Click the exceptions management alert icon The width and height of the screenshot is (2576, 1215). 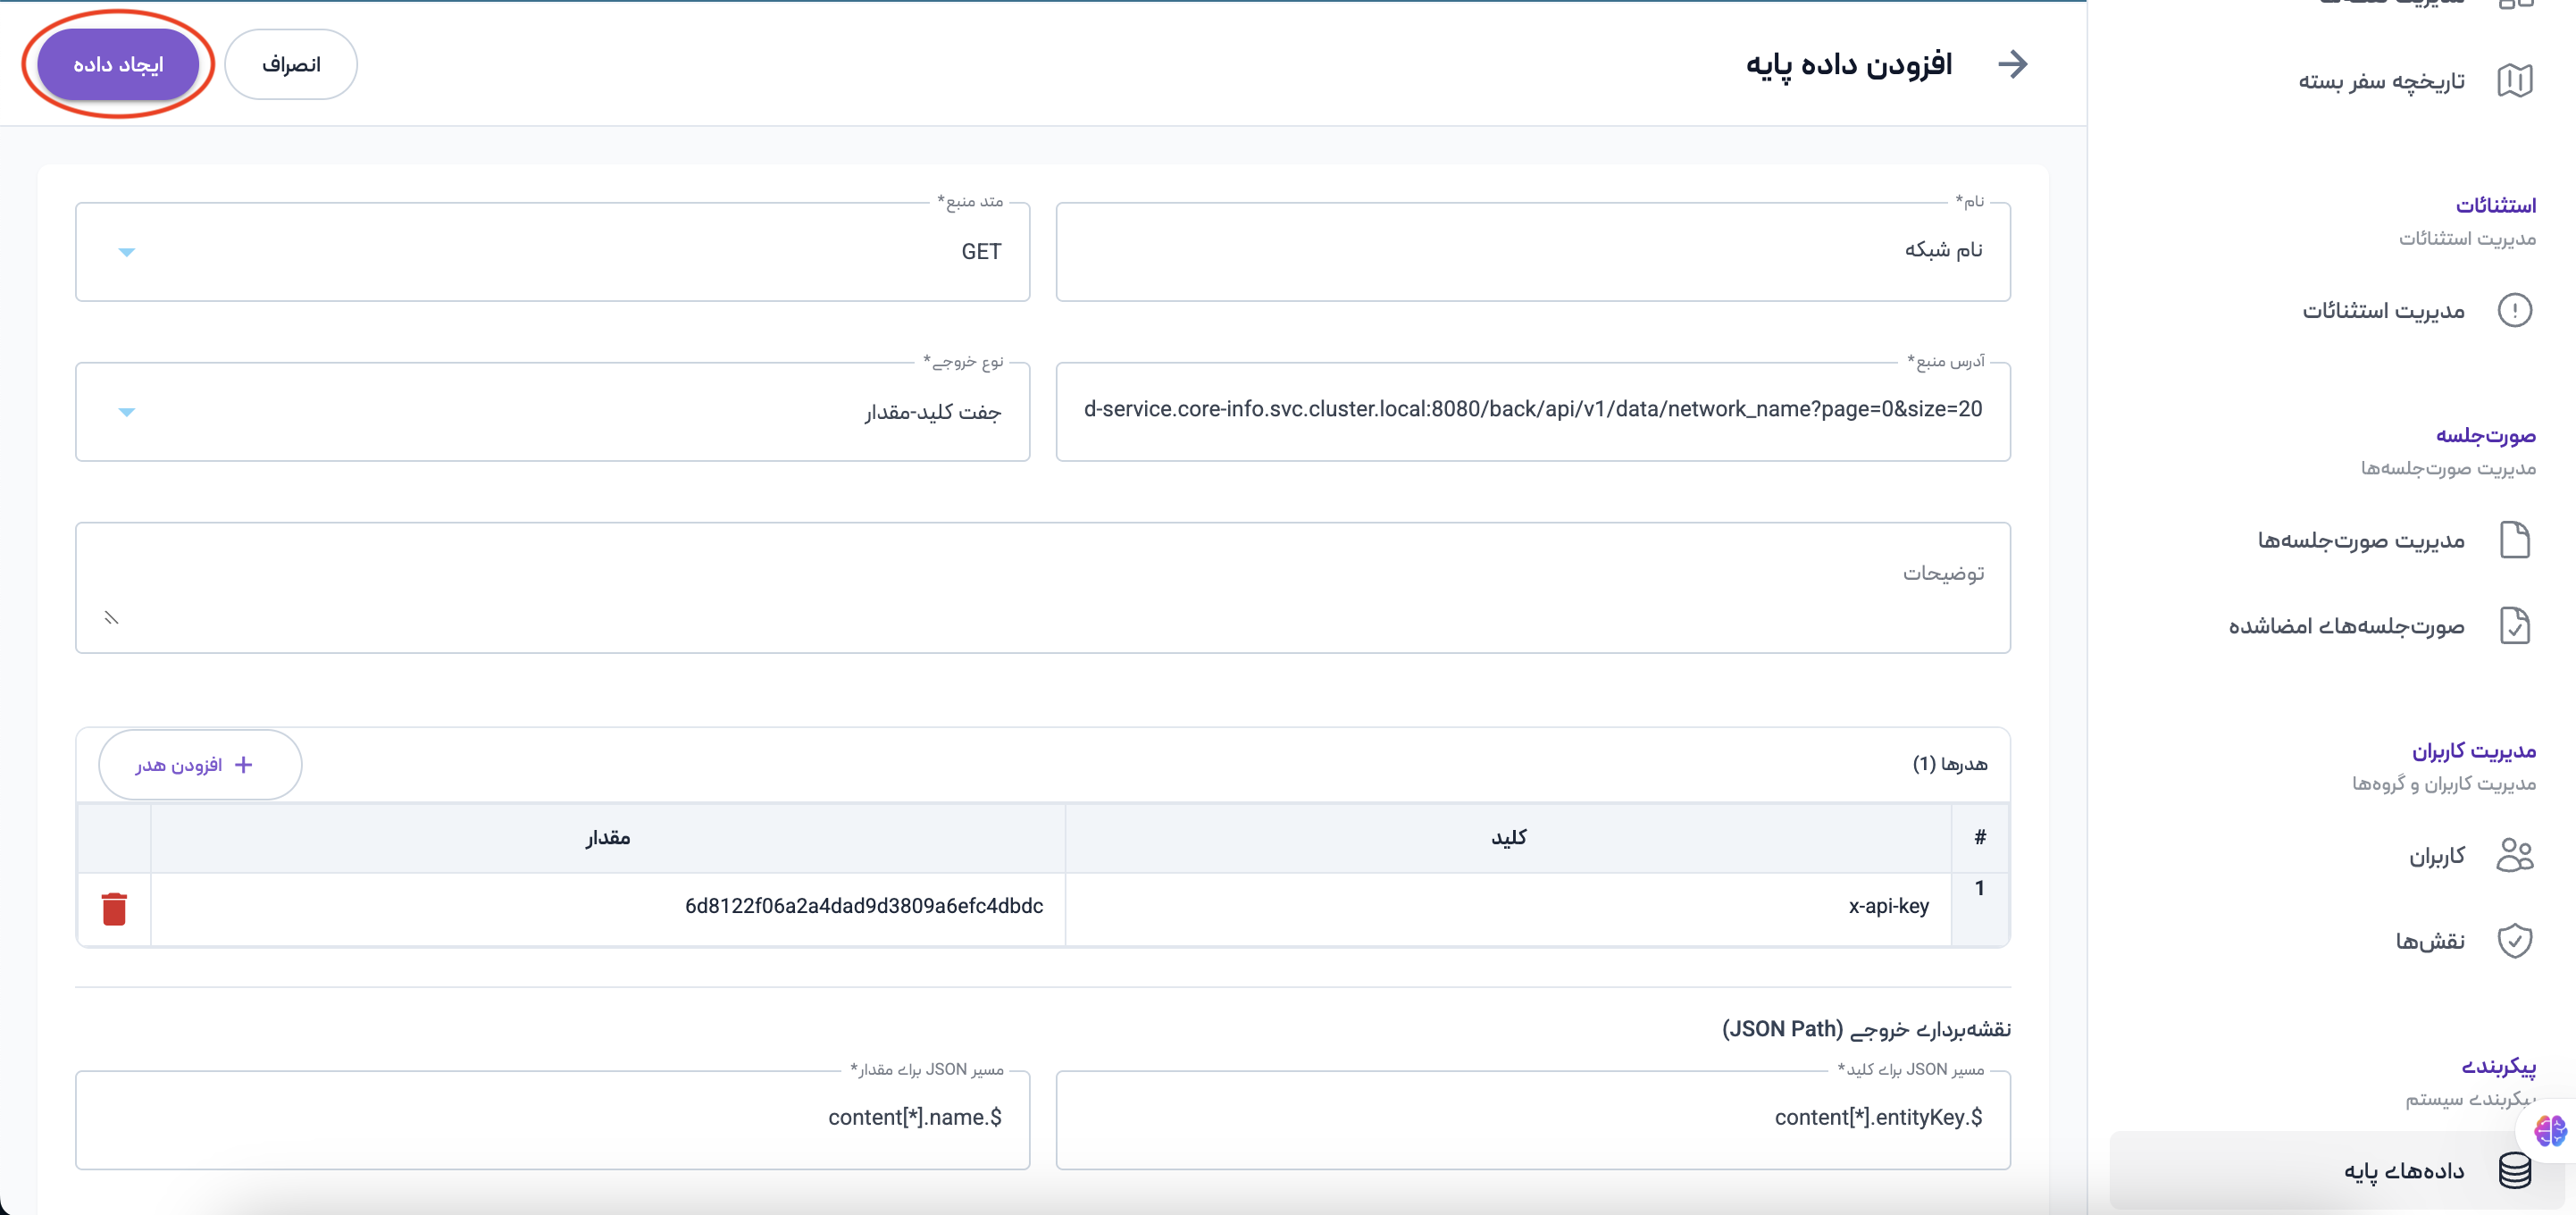click(2514, 310)
